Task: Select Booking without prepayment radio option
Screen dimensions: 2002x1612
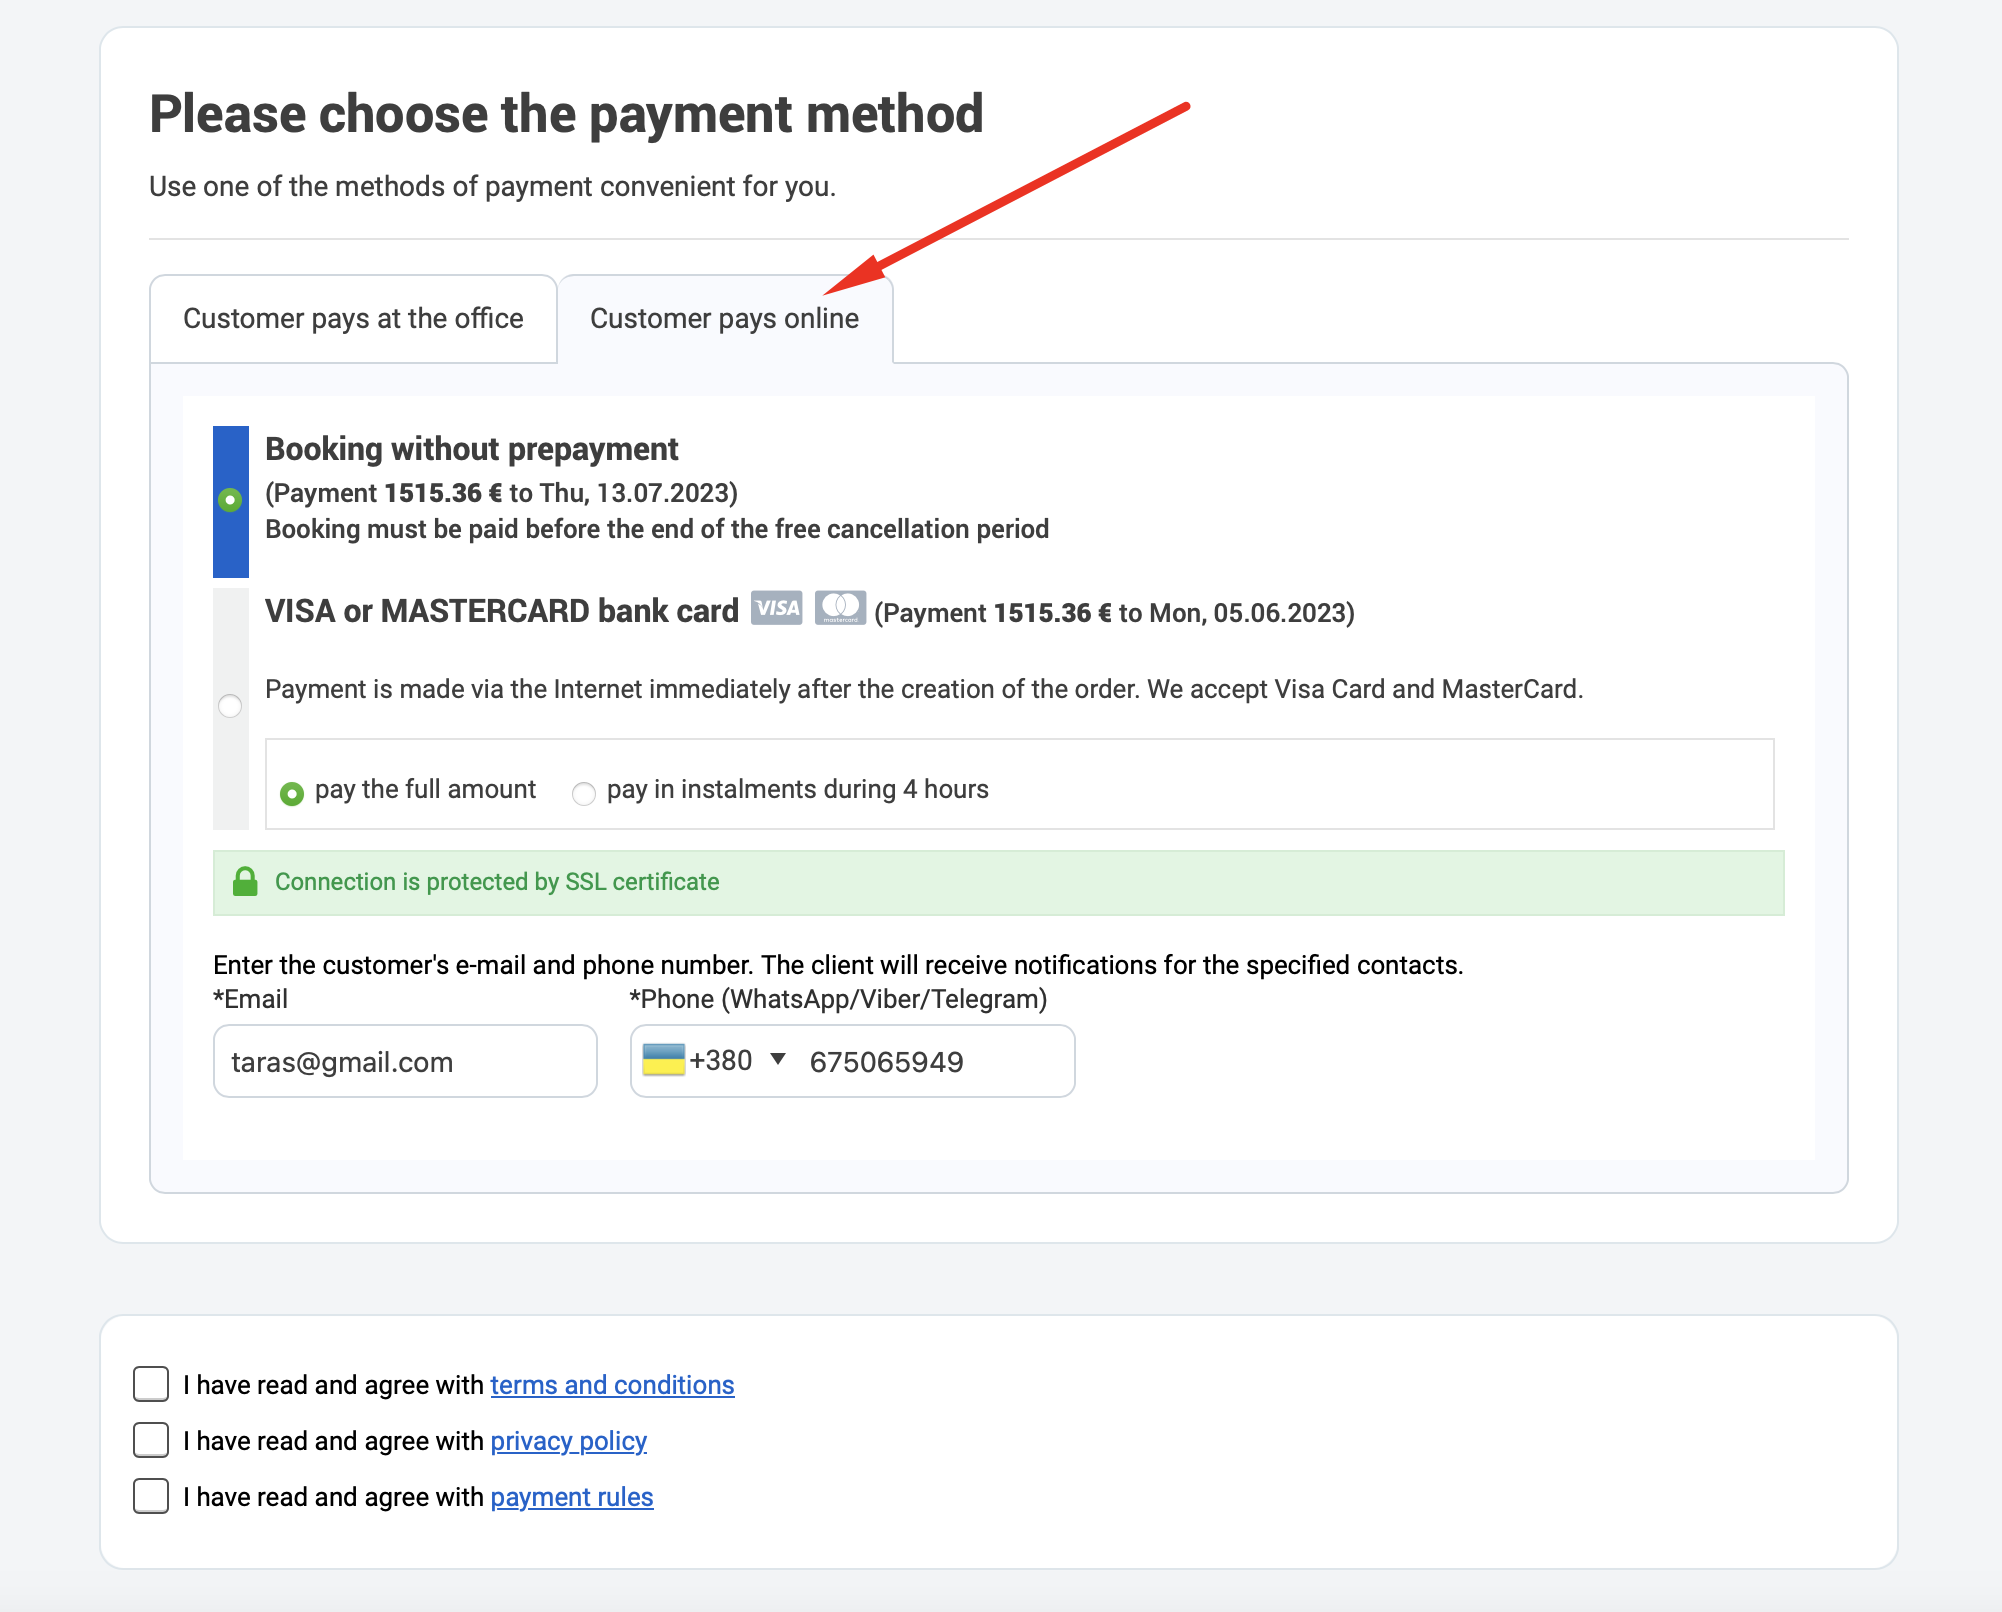Action: (x=230, y=499)
